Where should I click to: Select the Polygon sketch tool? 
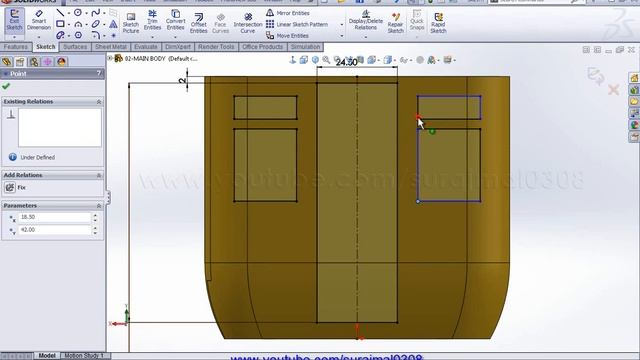78,36
